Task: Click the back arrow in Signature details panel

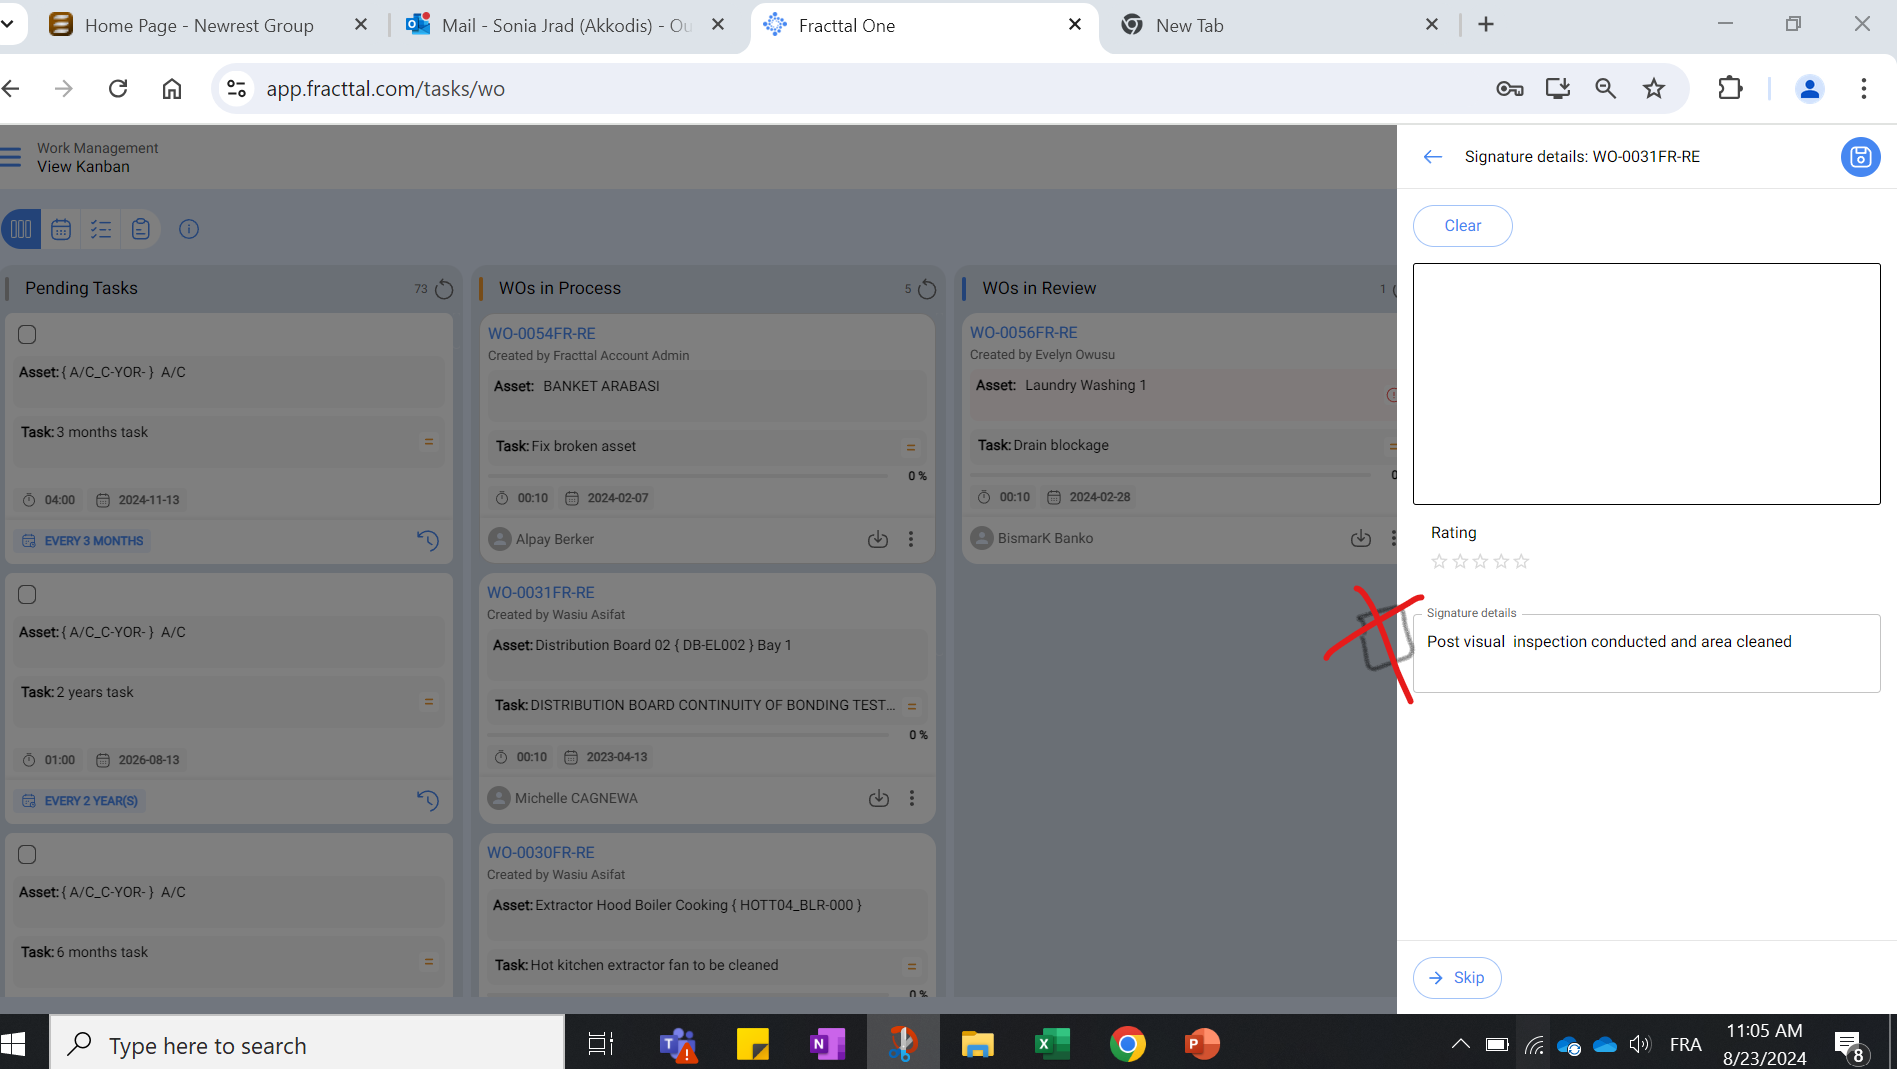Action: click(x=1432, y=157)
